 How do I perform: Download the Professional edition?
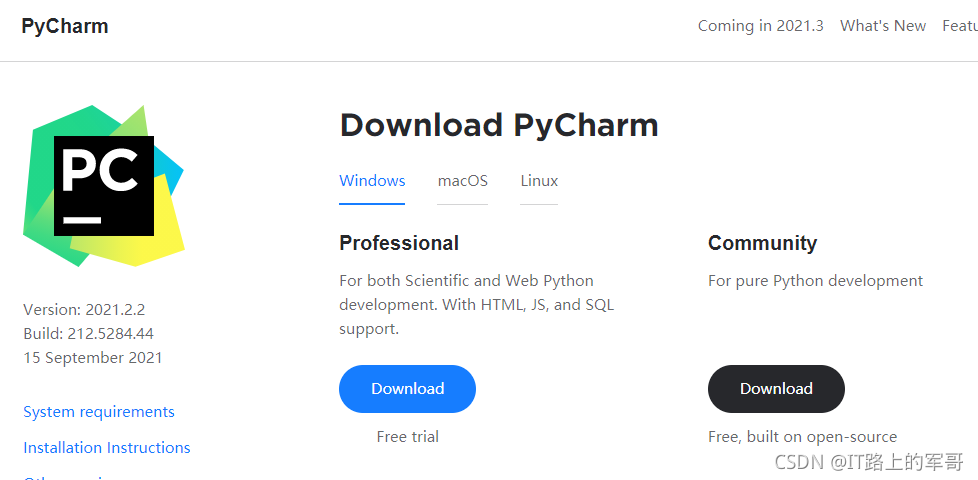coord(407,389)
